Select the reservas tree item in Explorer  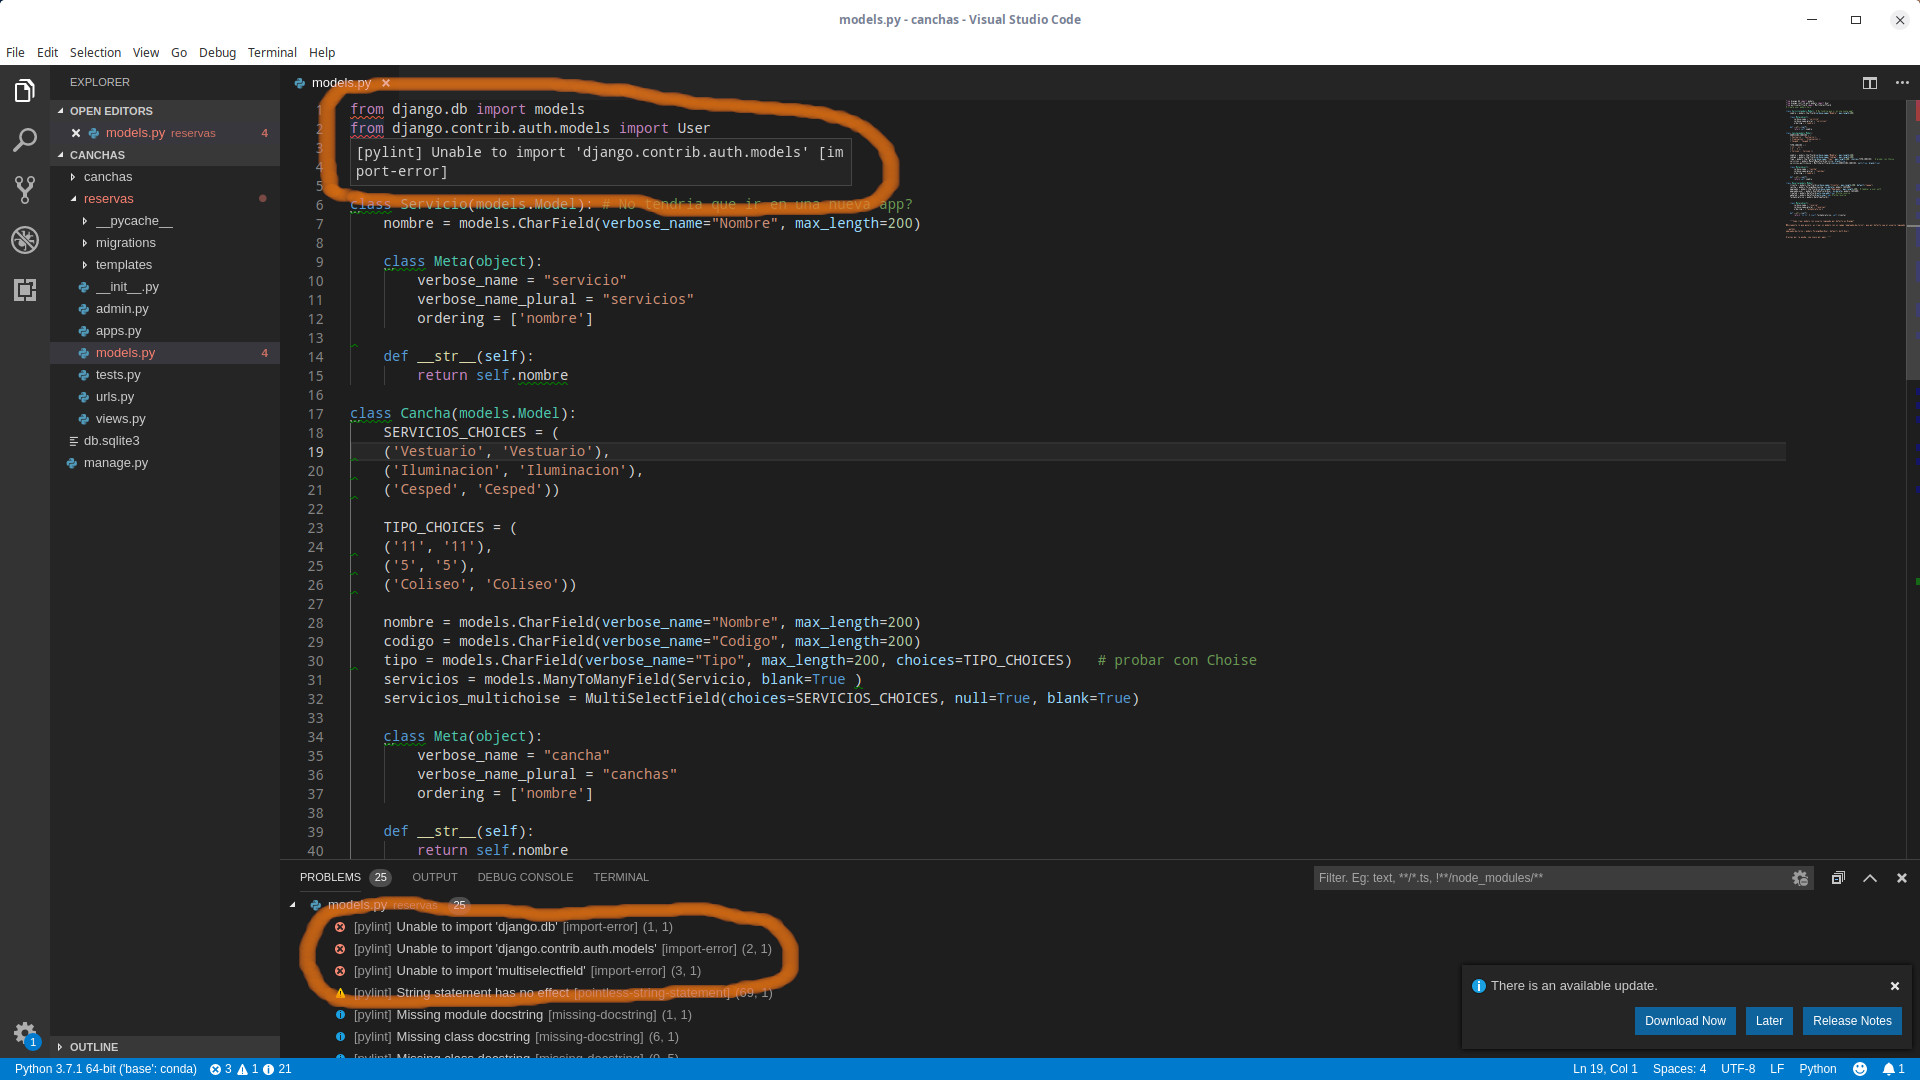tap(108, 198)
